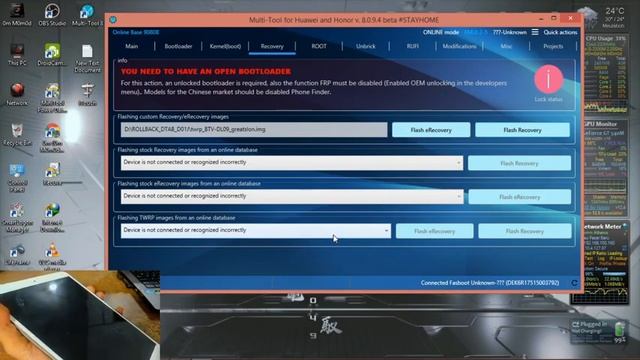The height and width of the screenshot is (360, 640).
Task: Open the VLC cone desktop shortcut
Action: click(52, 255)
